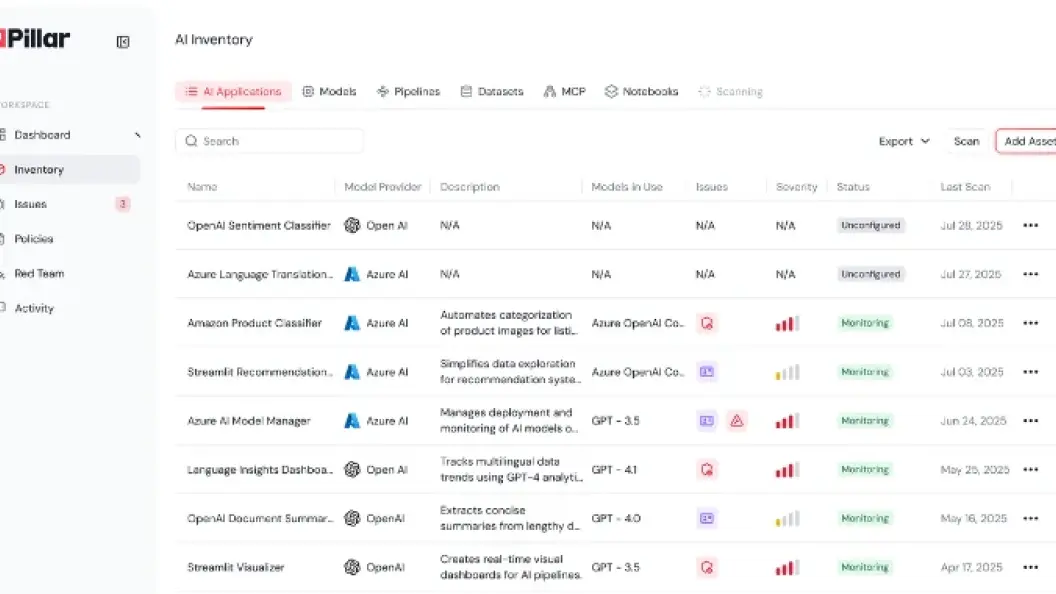This screenshot has height=594, width=1056.
Task: Switch to the Models tab
Action: point(329,92)
